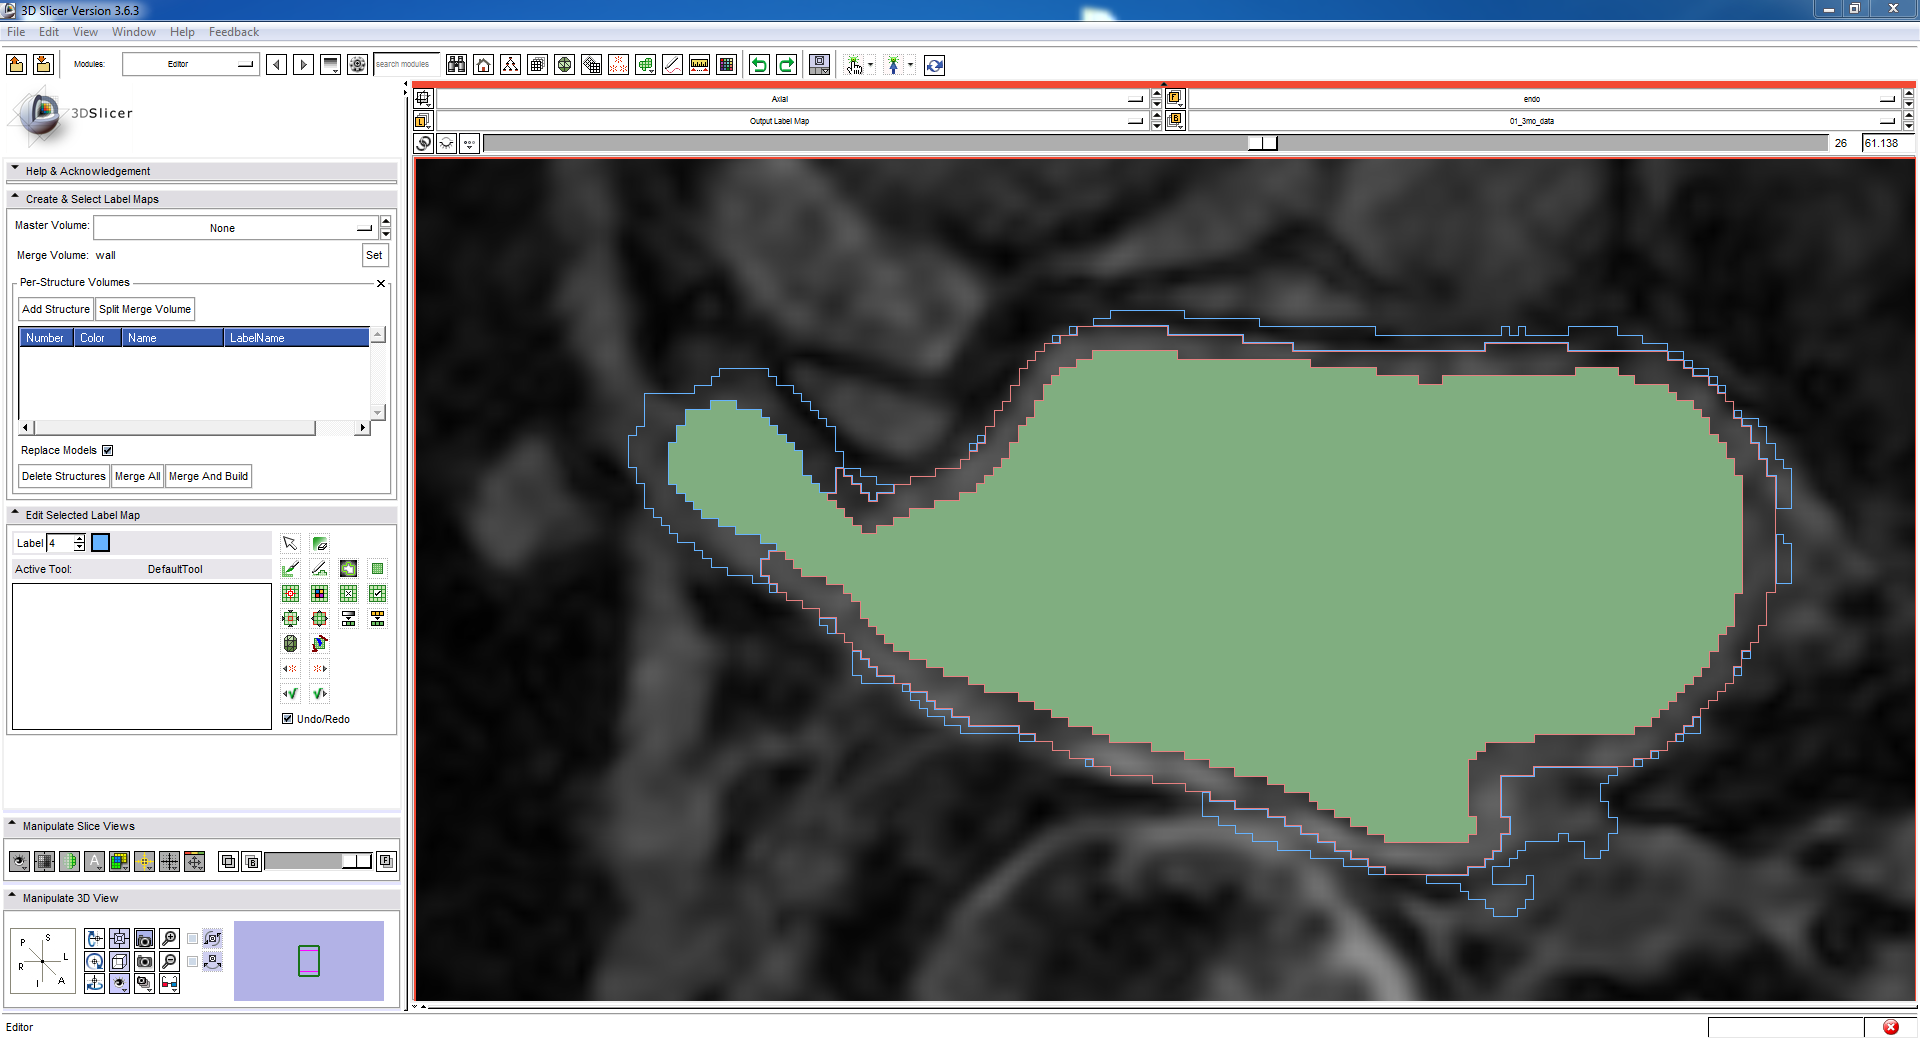Click the green undo arrow in toolbar
Screen dimensions: 1920x1038
[x=759, y=65]
